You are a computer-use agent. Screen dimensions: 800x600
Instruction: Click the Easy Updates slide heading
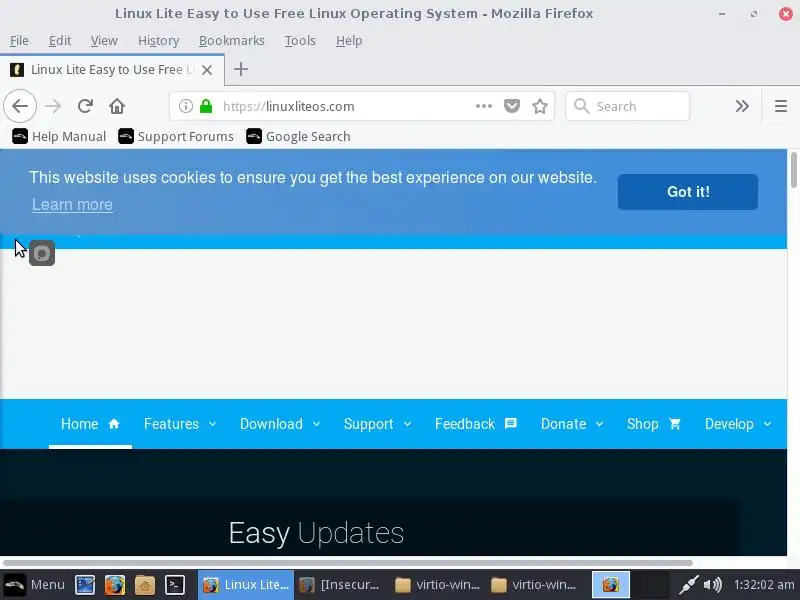click(316, 533)
